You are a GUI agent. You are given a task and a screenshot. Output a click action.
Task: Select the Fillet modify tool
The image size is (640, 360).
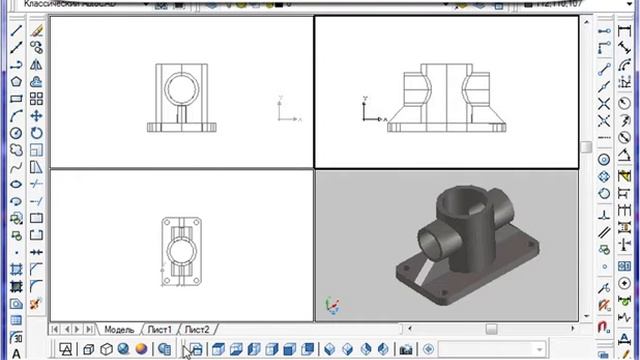pyautogui.click(x=36, y=287)
